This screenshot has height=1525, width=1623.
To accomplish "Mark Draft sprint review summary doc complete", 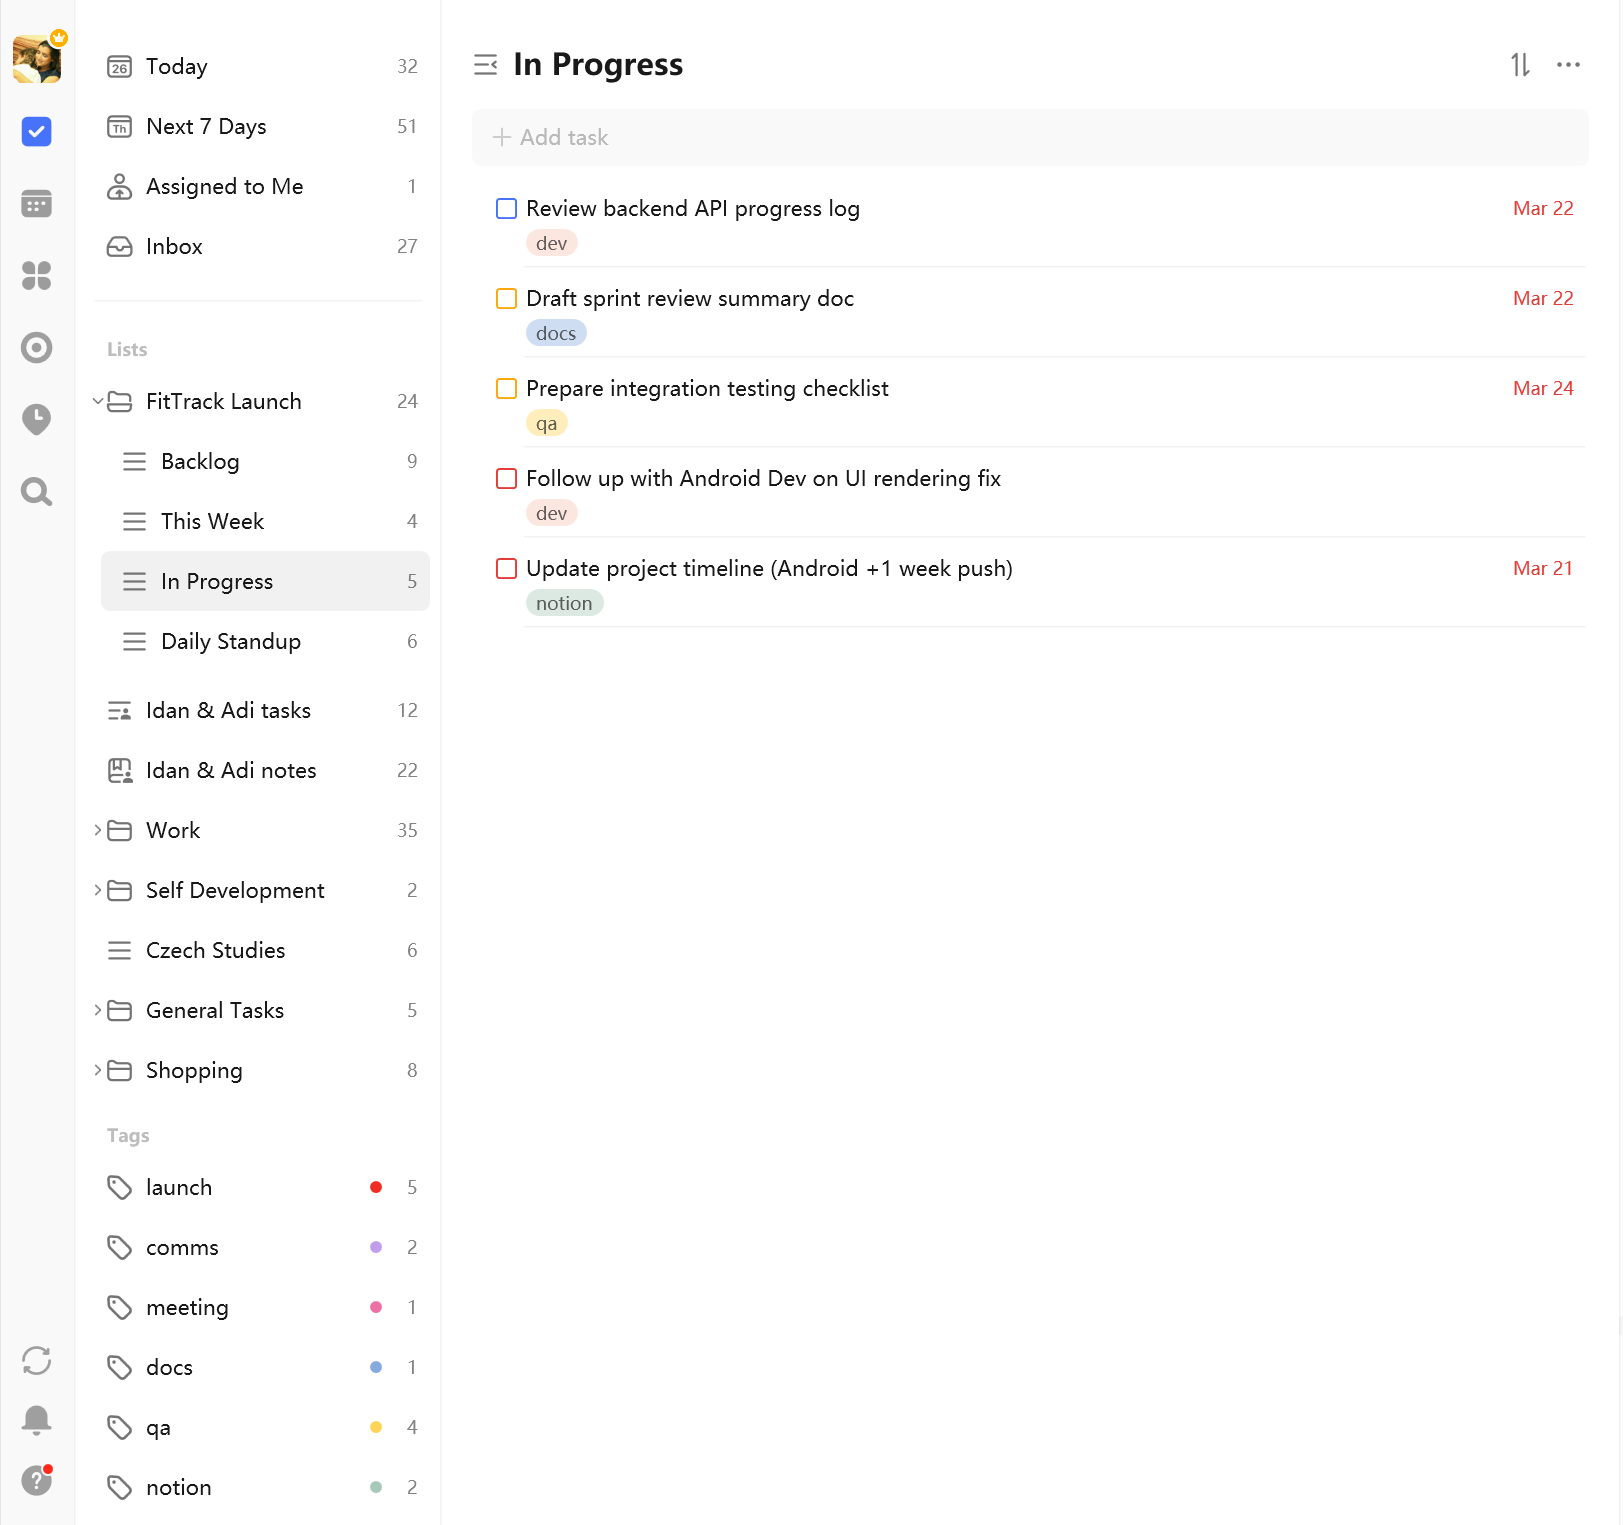I will click(507, 299).
